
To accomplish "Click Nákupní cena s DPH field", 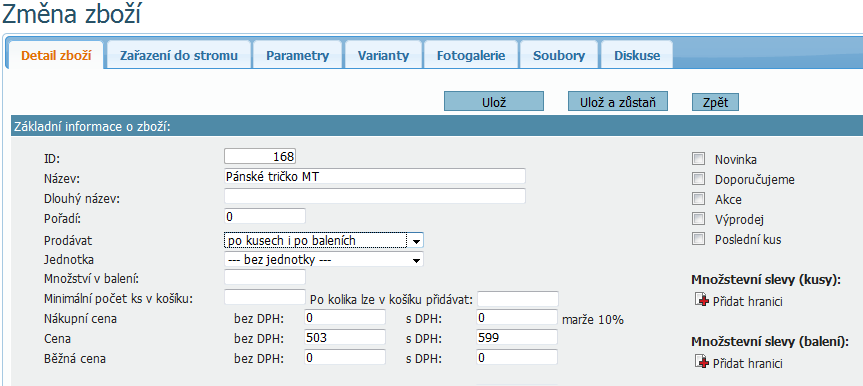I will pyautogui.click(x=517, y=317).
